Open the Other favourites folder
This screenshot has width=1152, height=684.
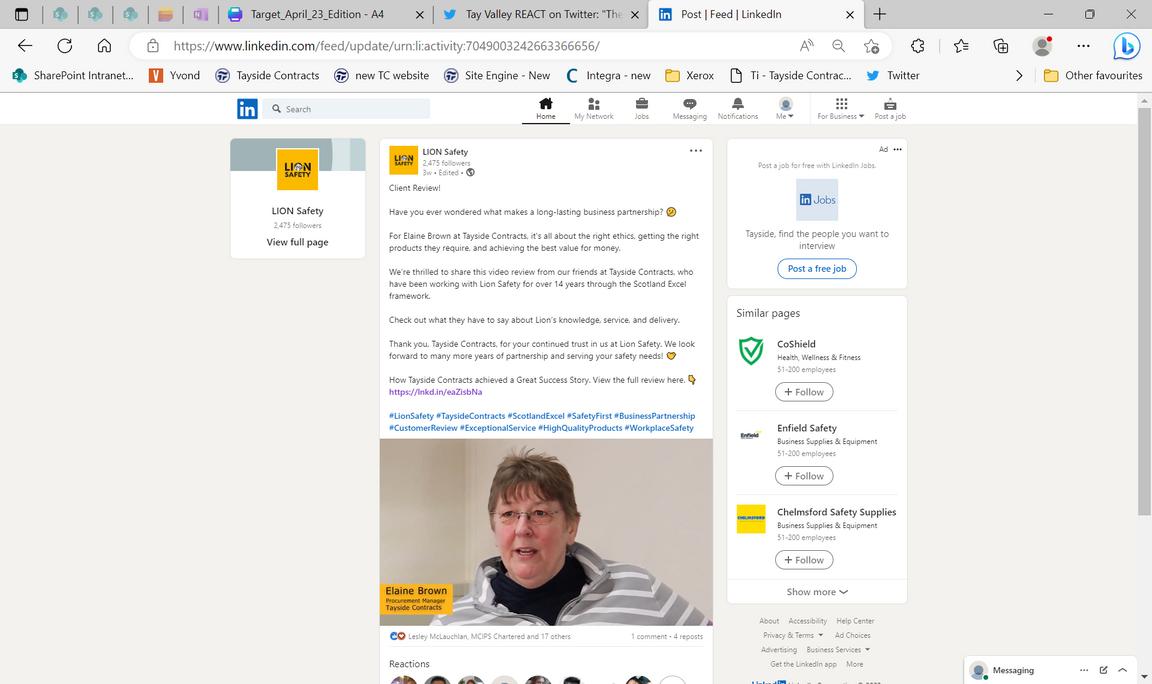(1093, 75)
